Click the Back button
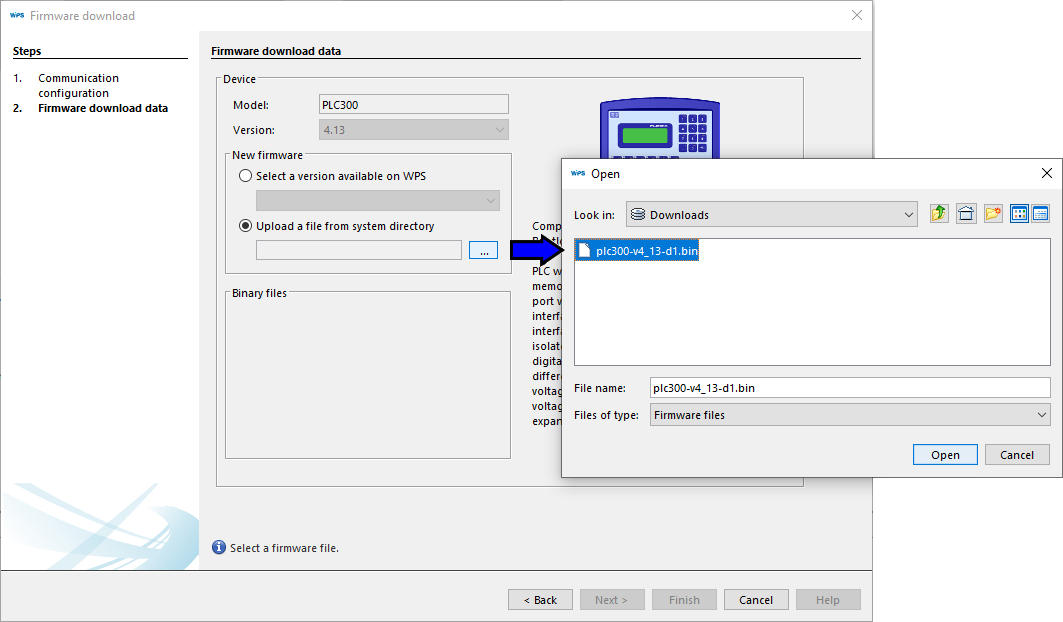1063x622 pixels. [x=540, y=600]
